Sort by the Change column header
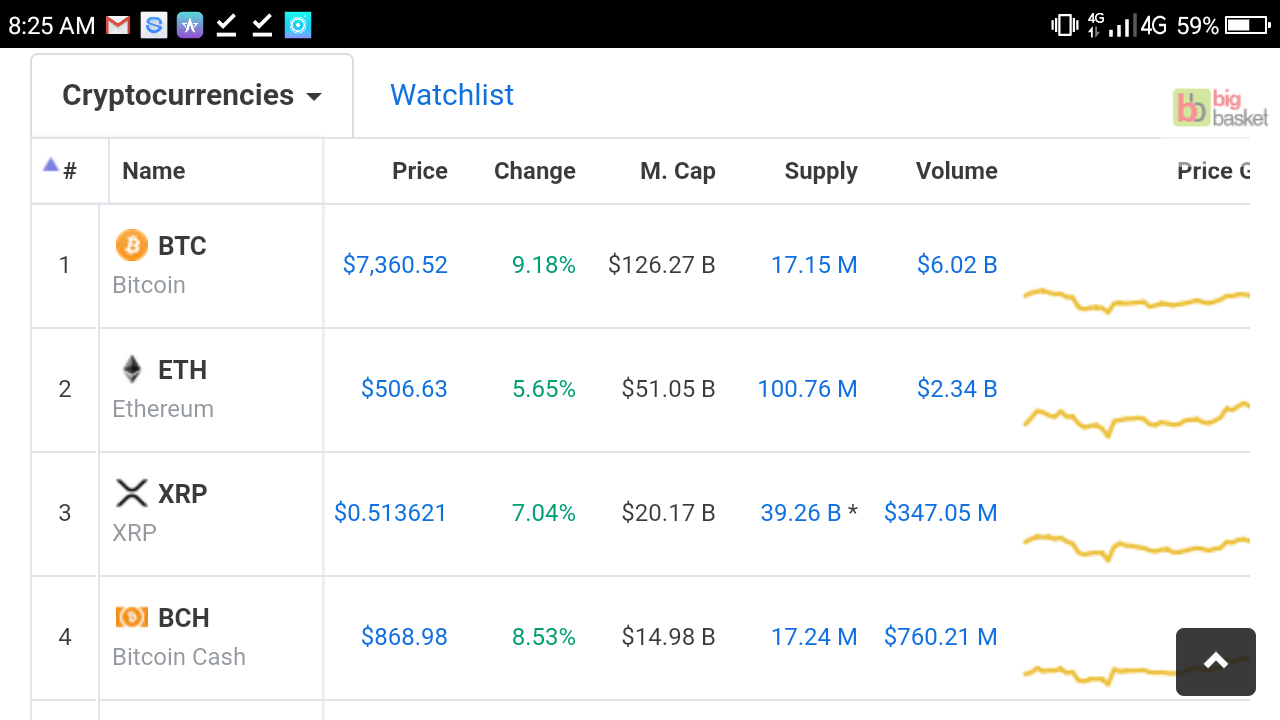The width and height of the screenshot is (1280, 720). 535,171
